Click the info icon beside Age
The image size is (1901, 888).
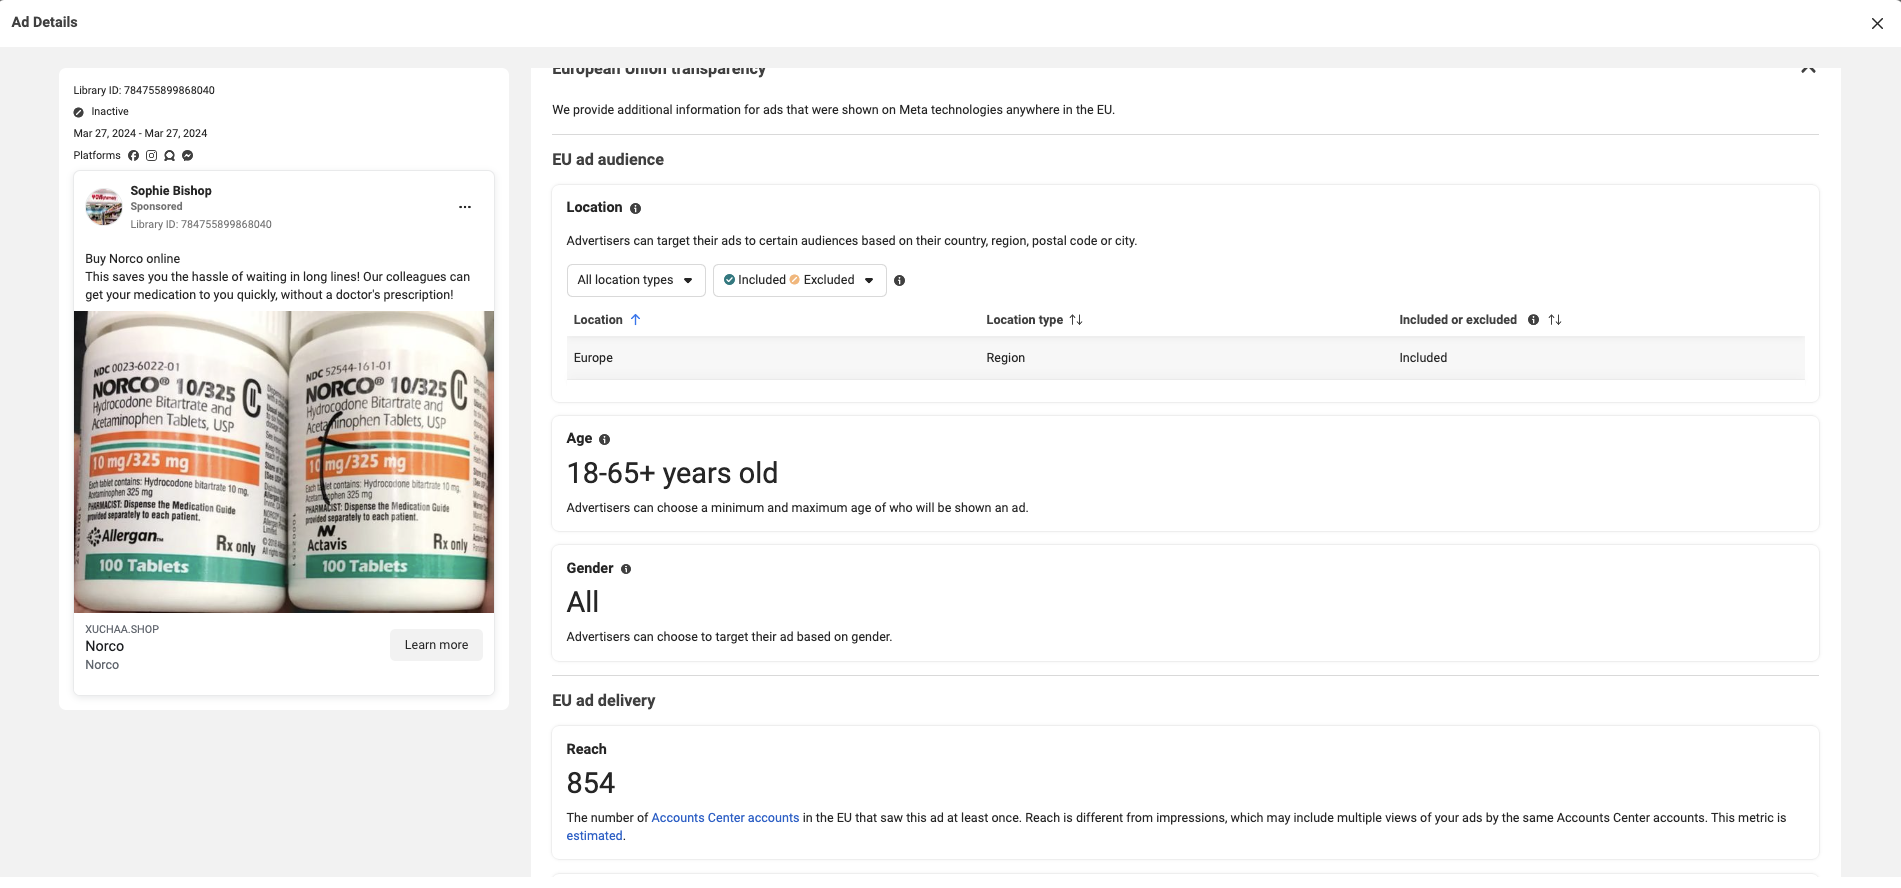(x=604, y=439)
